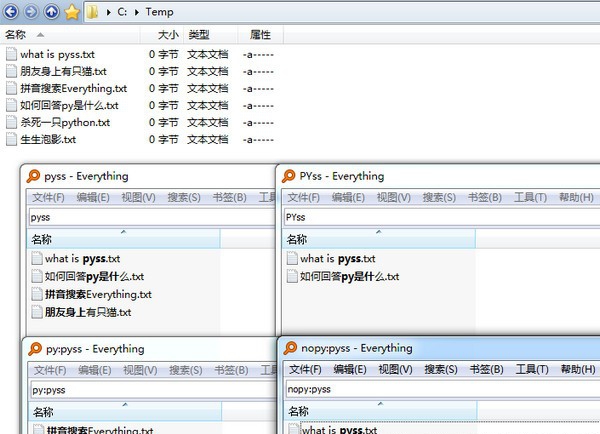This screenshot has height=434, width=600.
Task: Sort by 名称 header in pyss window
Action: (x=124, y=239)
